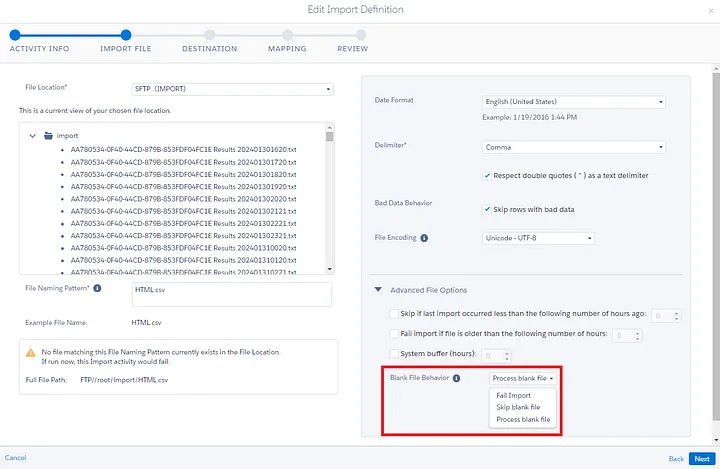Click the skip-import hours number field
The image size is (720, 469).
tap(666, 316)
